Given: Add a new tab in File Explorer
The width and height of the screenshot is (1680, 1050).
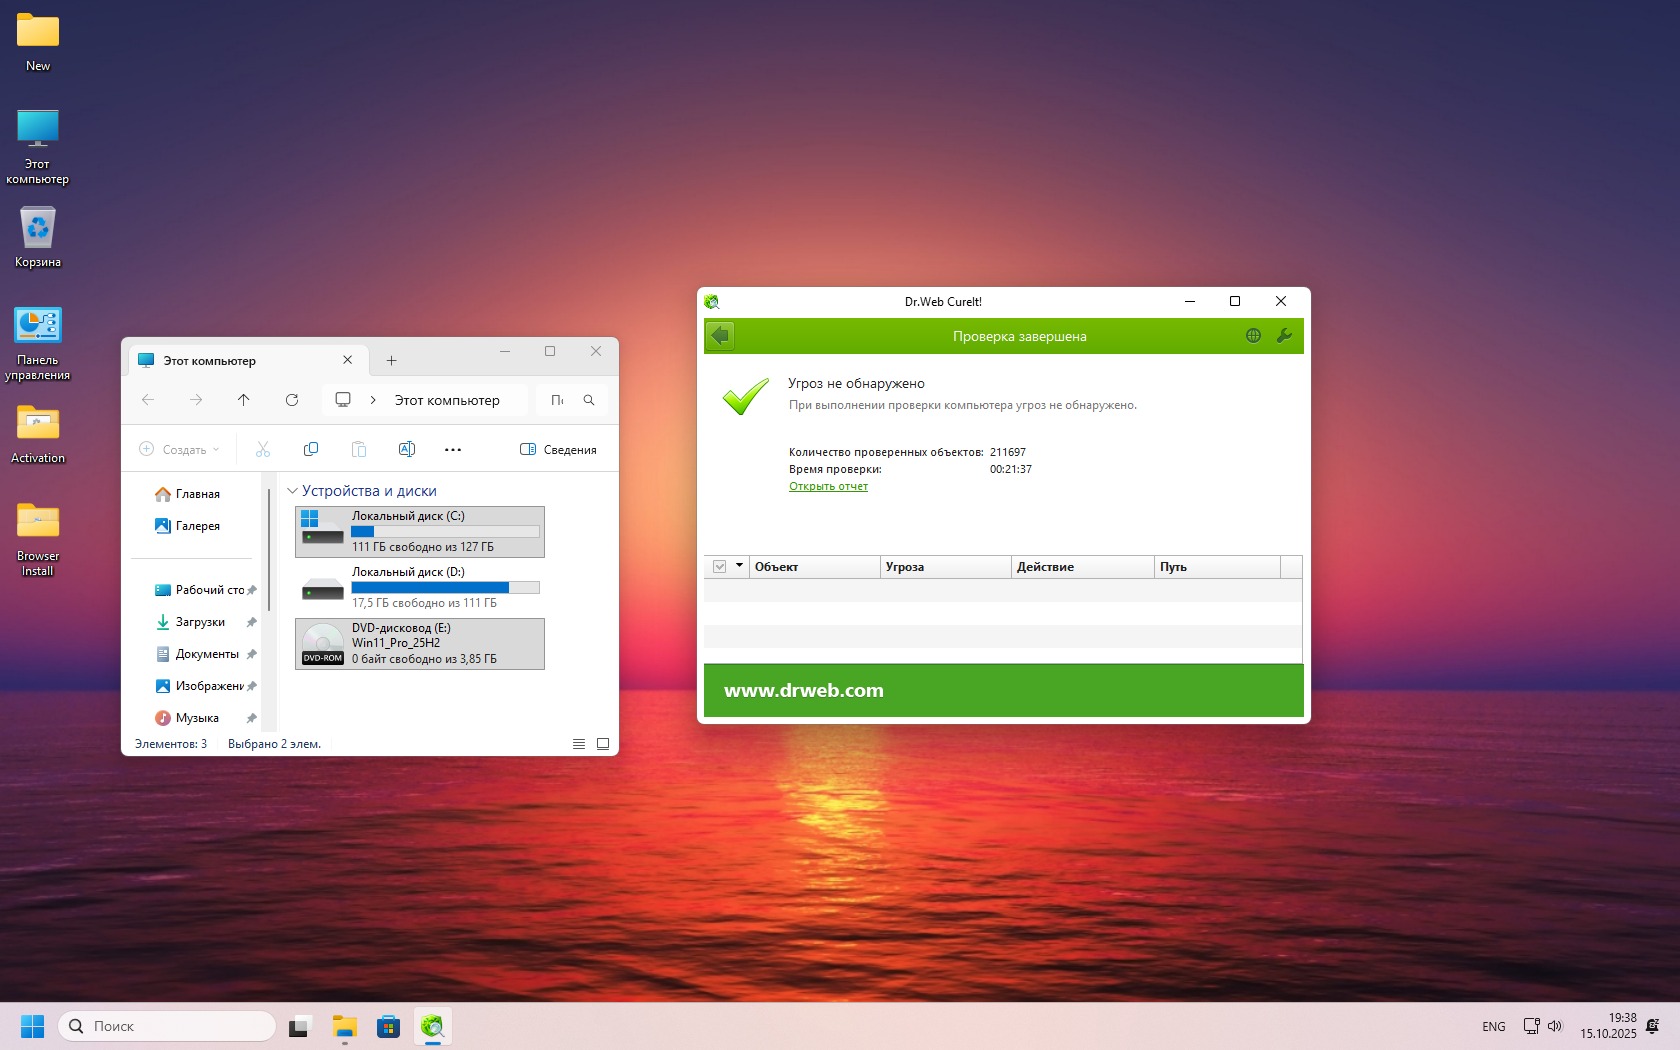Looking at the screenshot, I should coord(392,361).
